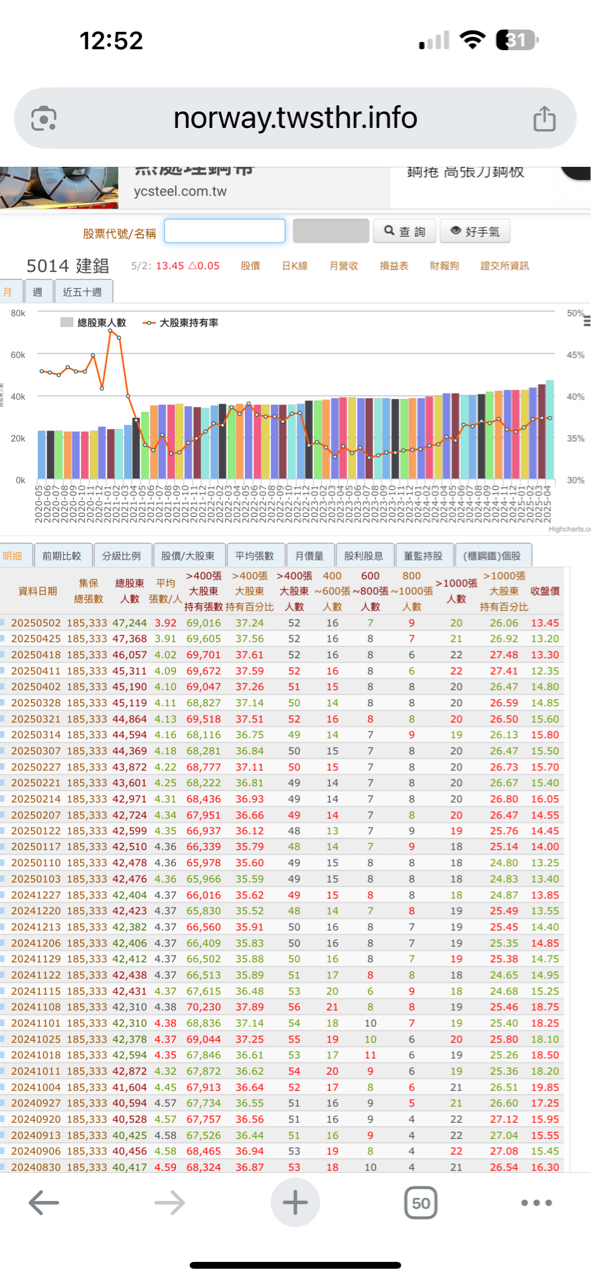Click date 20241108 in the table
The width and height of the screenshot is (591, 1280).
click(36, 1007)
